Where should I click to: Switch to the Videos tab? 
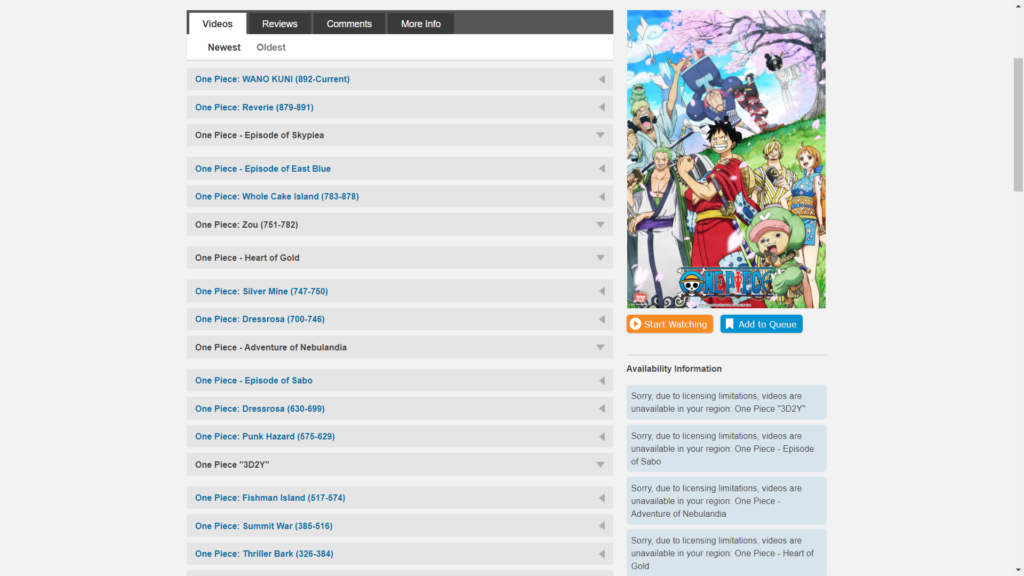point(217,24)
